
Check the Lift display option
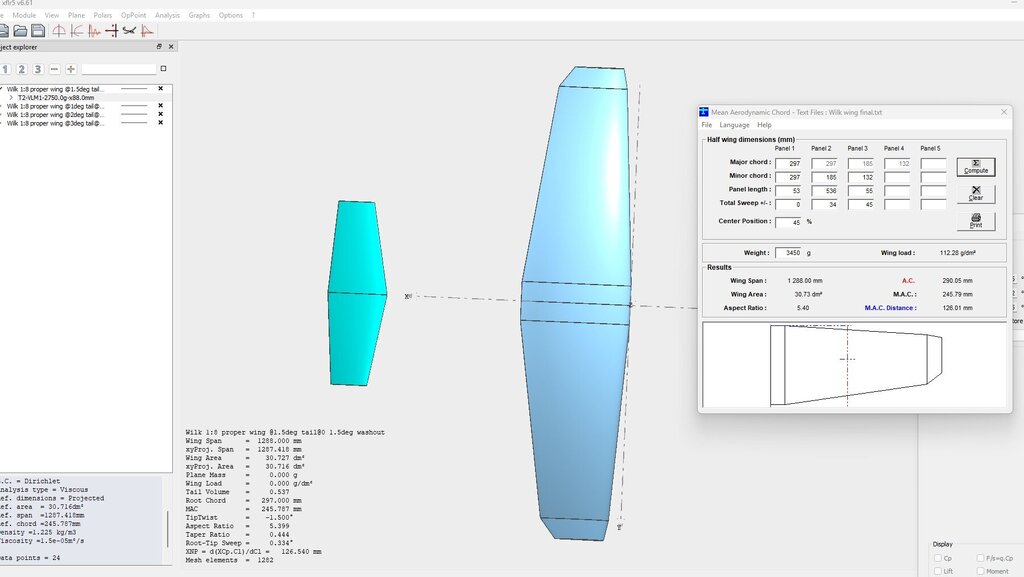click(x=937, y=571)
